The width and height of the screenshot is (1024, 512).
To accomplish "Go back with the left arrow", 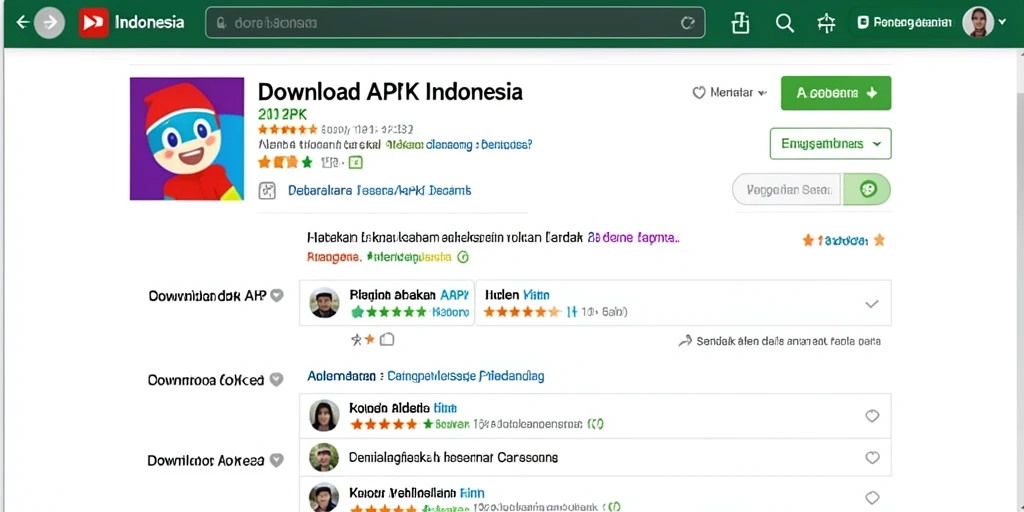I will coord(23,22).
